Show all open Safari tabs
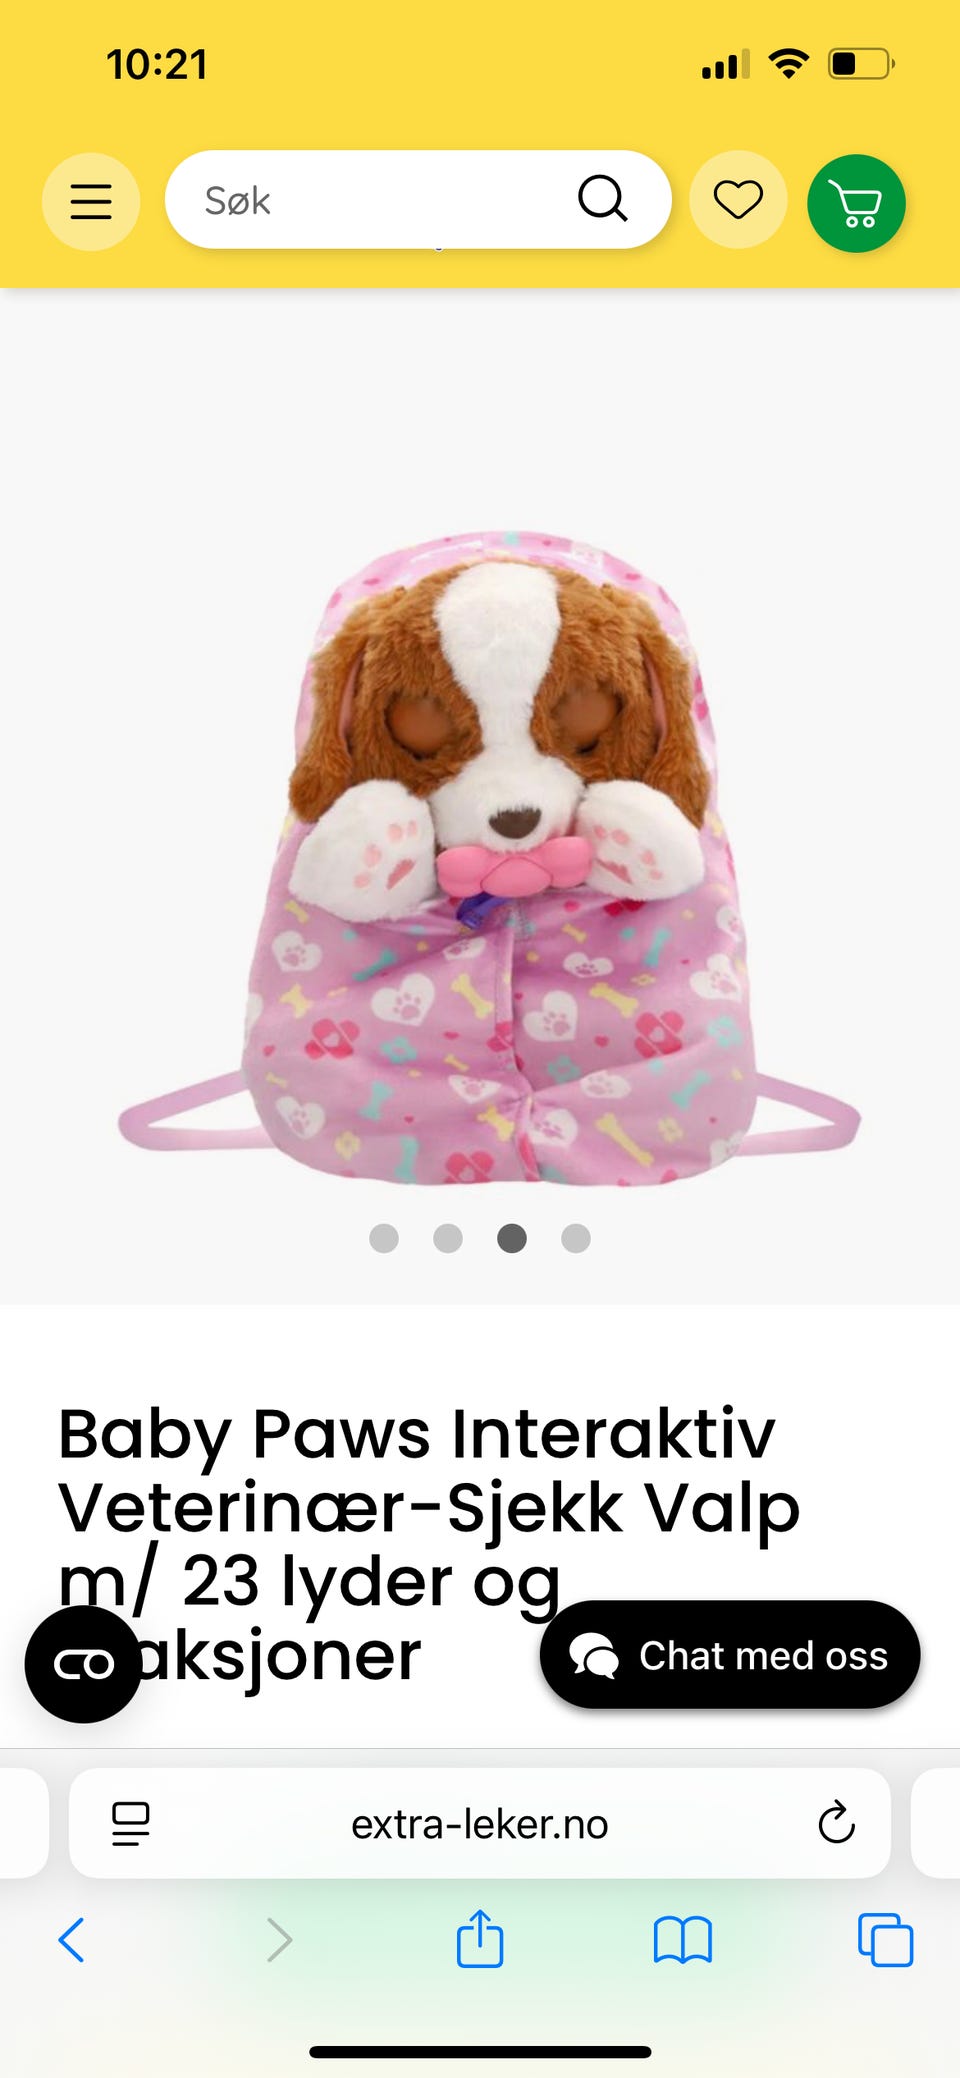 point(885,1940)
